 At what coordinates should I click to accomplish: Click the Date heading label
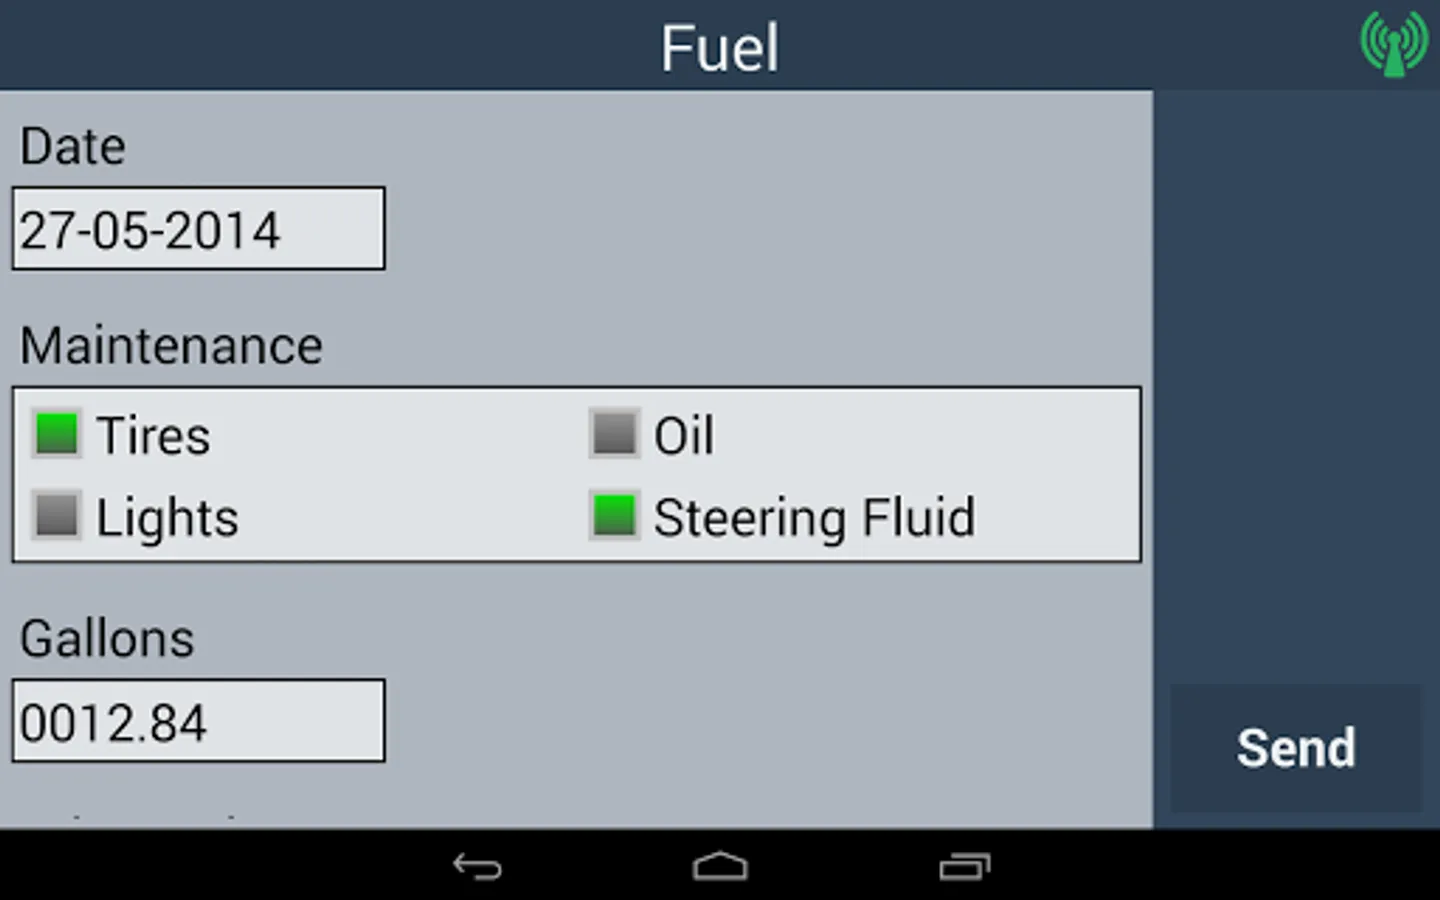[73, 146]
